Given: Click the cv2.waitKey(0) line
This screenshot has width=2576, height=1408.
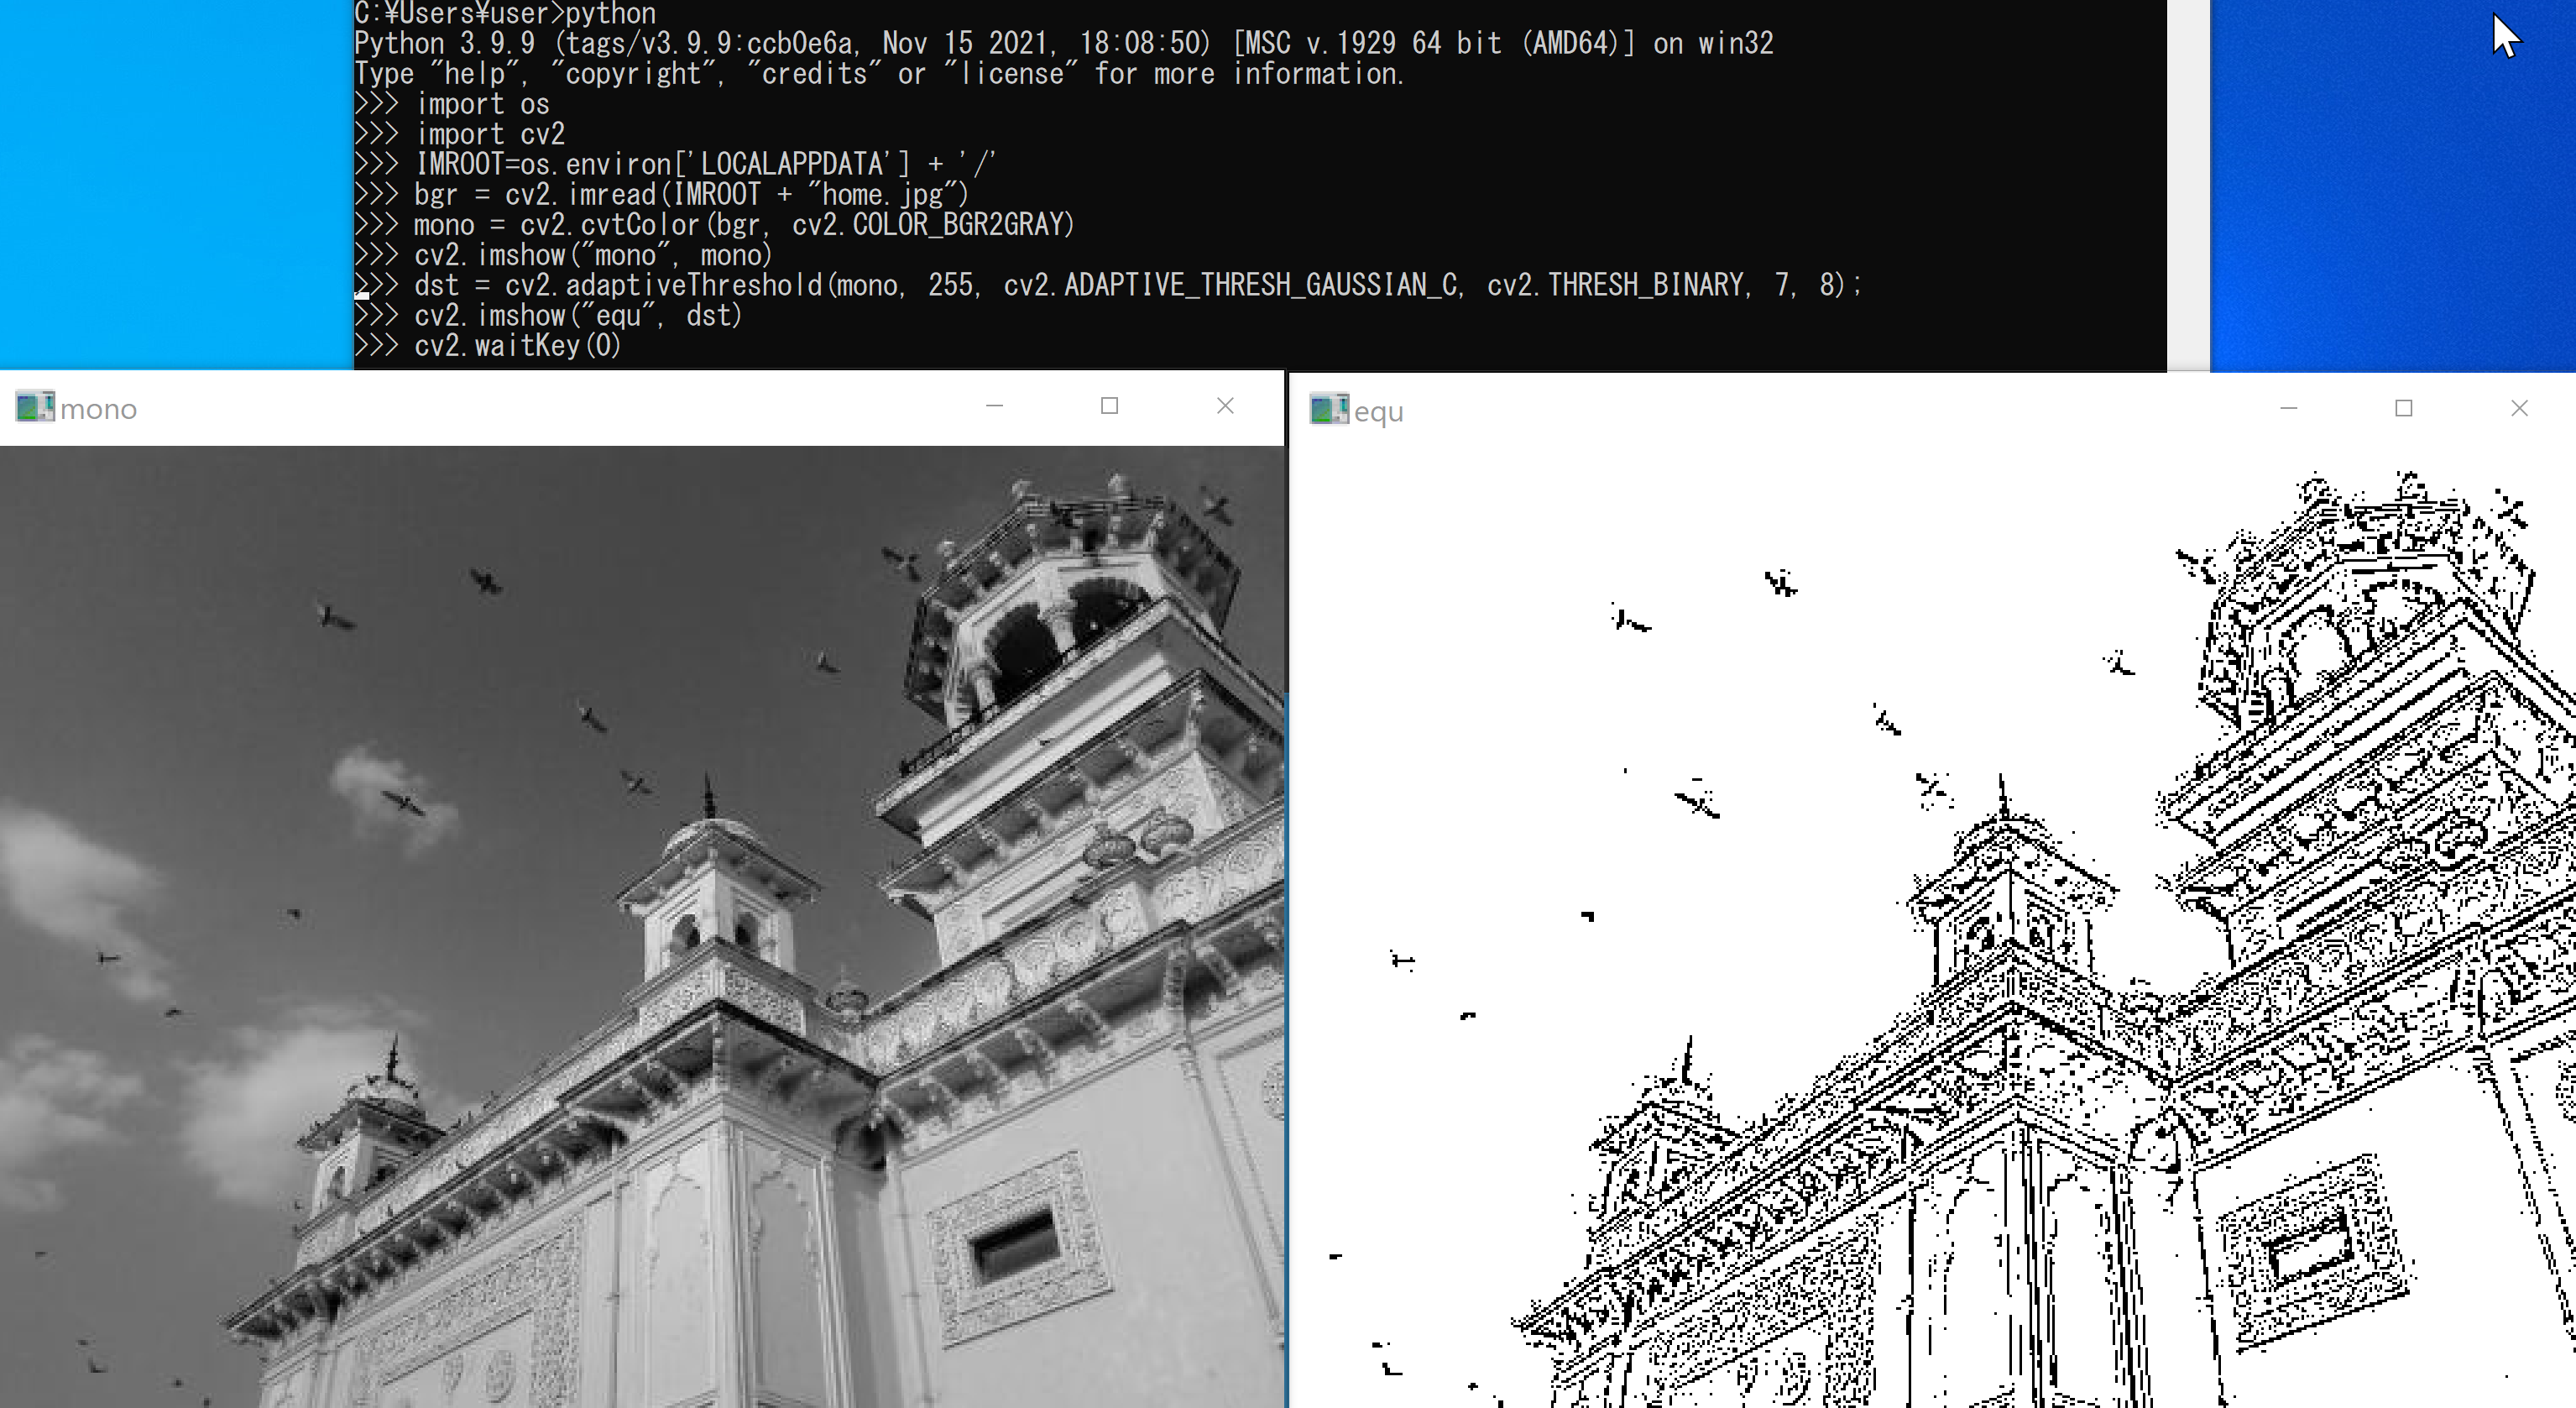Looking at the screenshot, I should pos(488,346).
